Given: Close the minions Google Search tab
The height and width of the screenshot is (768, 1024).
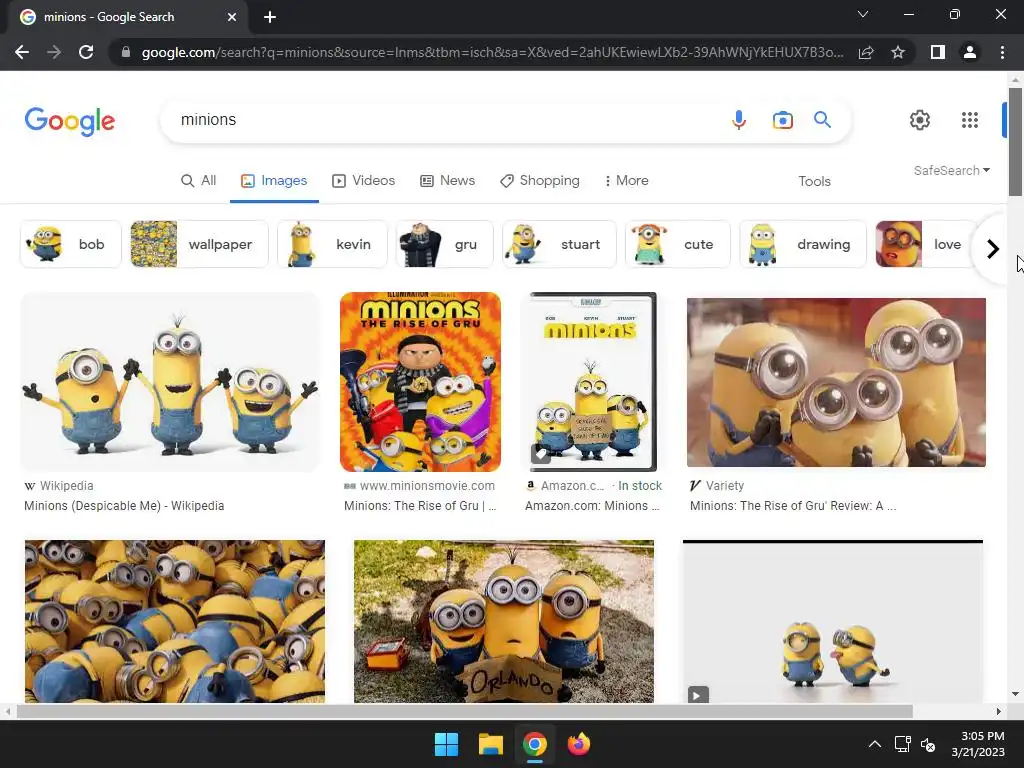Looking at the screenshot, I should click(x=232, y=17).
